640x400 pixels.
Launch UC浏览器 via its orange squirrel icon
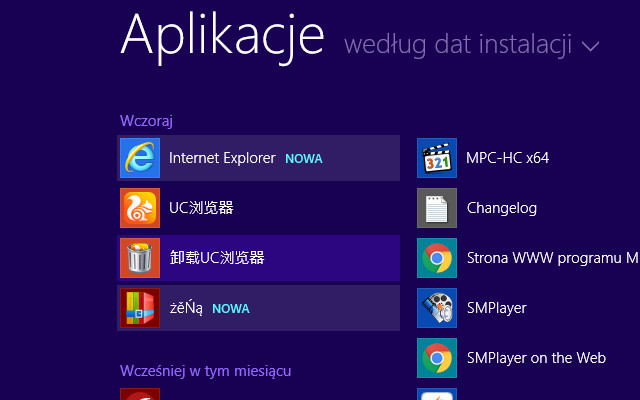point(140,208)
